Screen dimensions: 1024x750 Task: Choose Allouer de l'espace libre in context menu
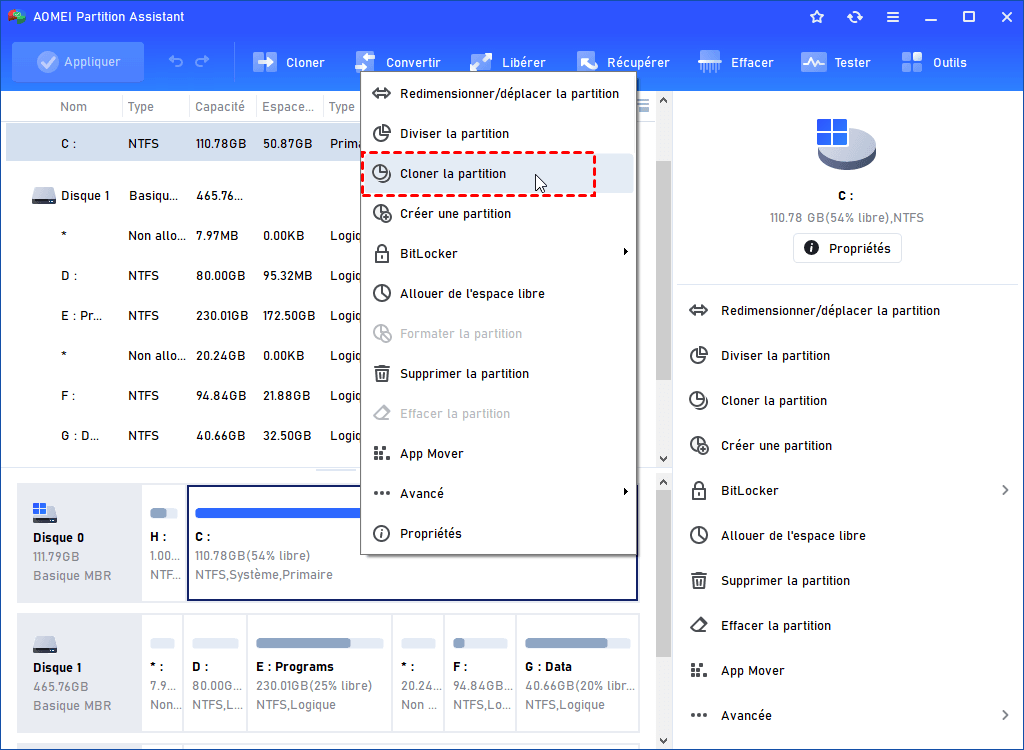498,293
